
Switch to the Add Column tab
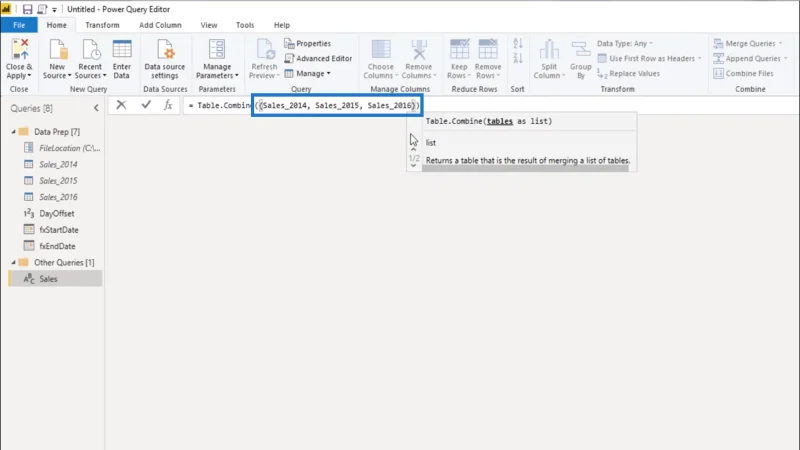[x=160, y=25]
